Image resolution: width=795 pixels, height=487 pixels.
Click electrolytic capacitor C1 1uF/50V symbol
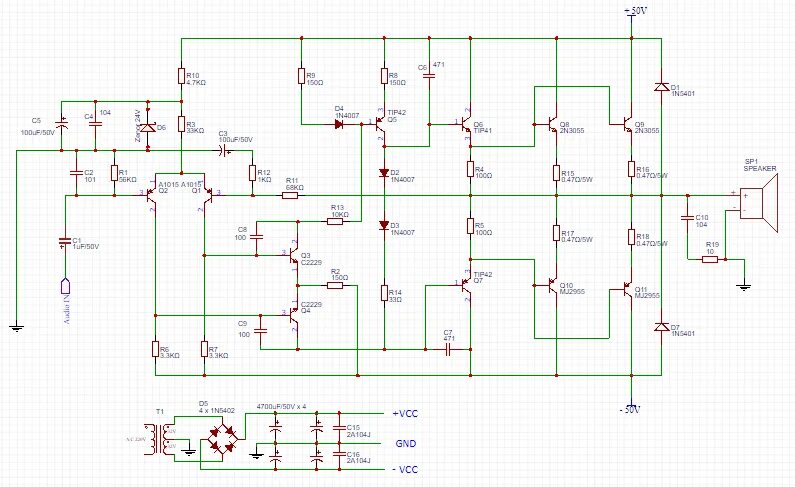pos(65,242)
